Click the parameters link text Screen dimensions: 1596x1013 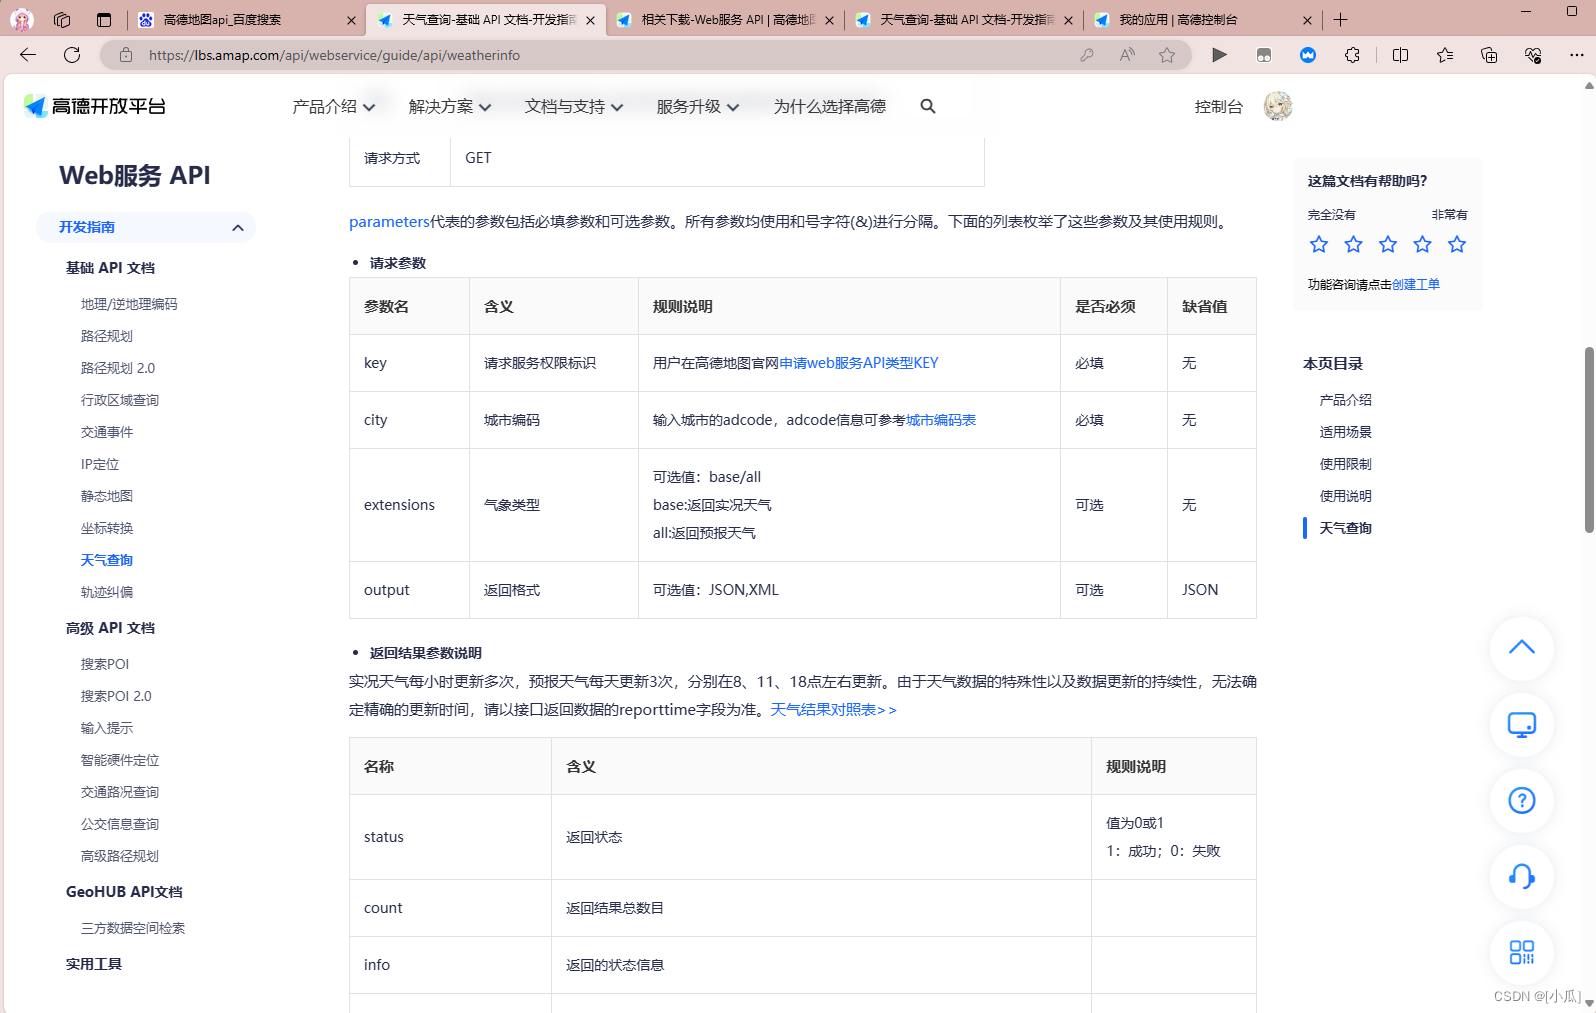[389, 222]
